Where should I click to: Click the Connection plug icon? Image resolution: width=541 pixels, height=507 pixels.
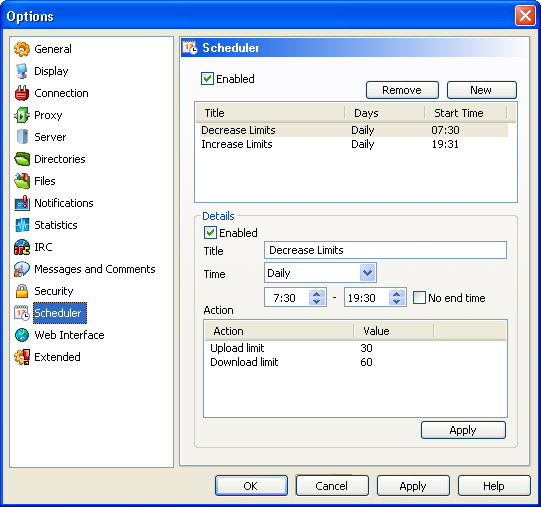point(22,93)
